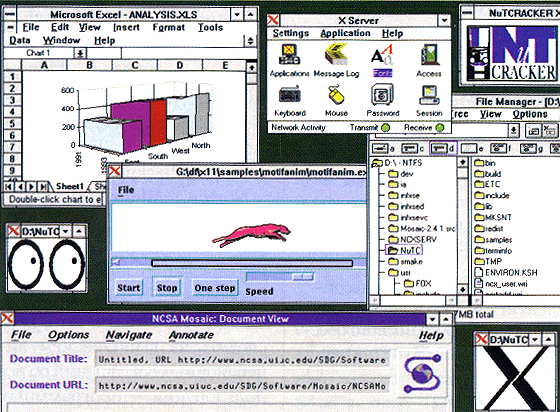The image size is (560, 412).
Task: Select drive c in File Manager
Action: tap(413, 148)
